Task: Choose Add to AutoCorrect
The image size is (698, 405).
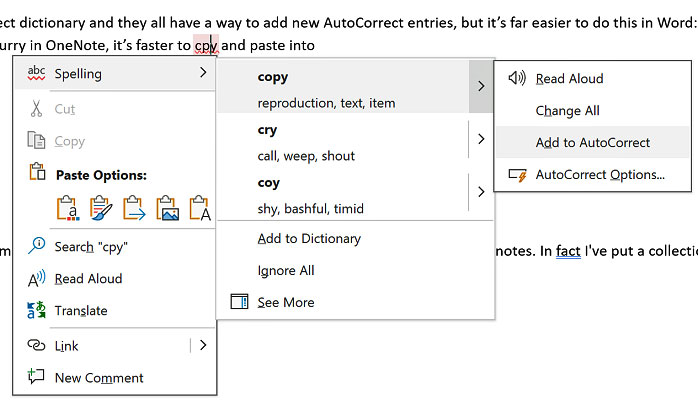Action: [592, 142]
